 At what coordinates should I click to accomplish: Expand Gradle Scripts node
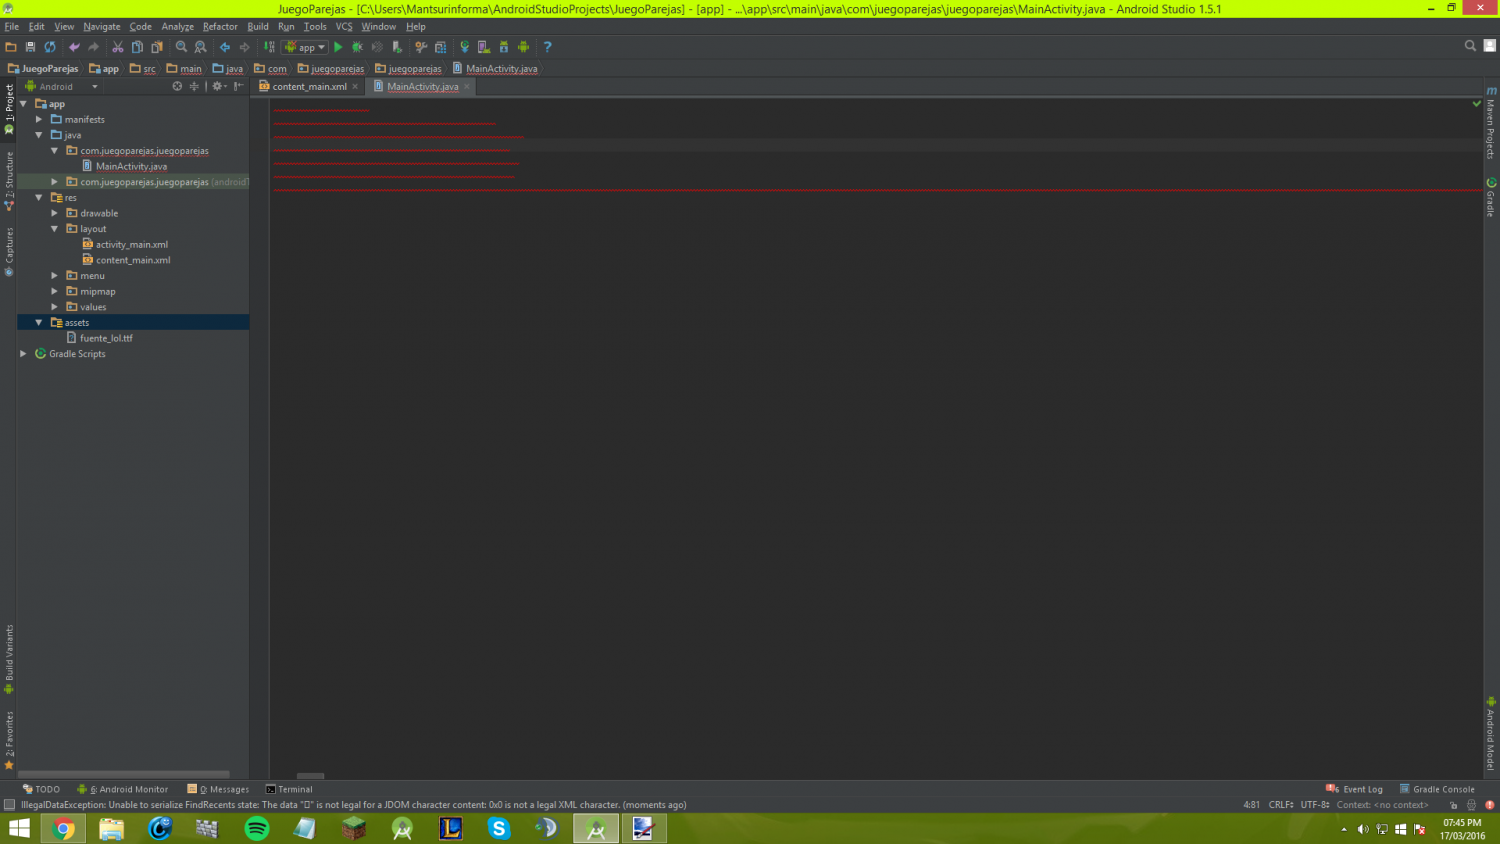[23, 354]
